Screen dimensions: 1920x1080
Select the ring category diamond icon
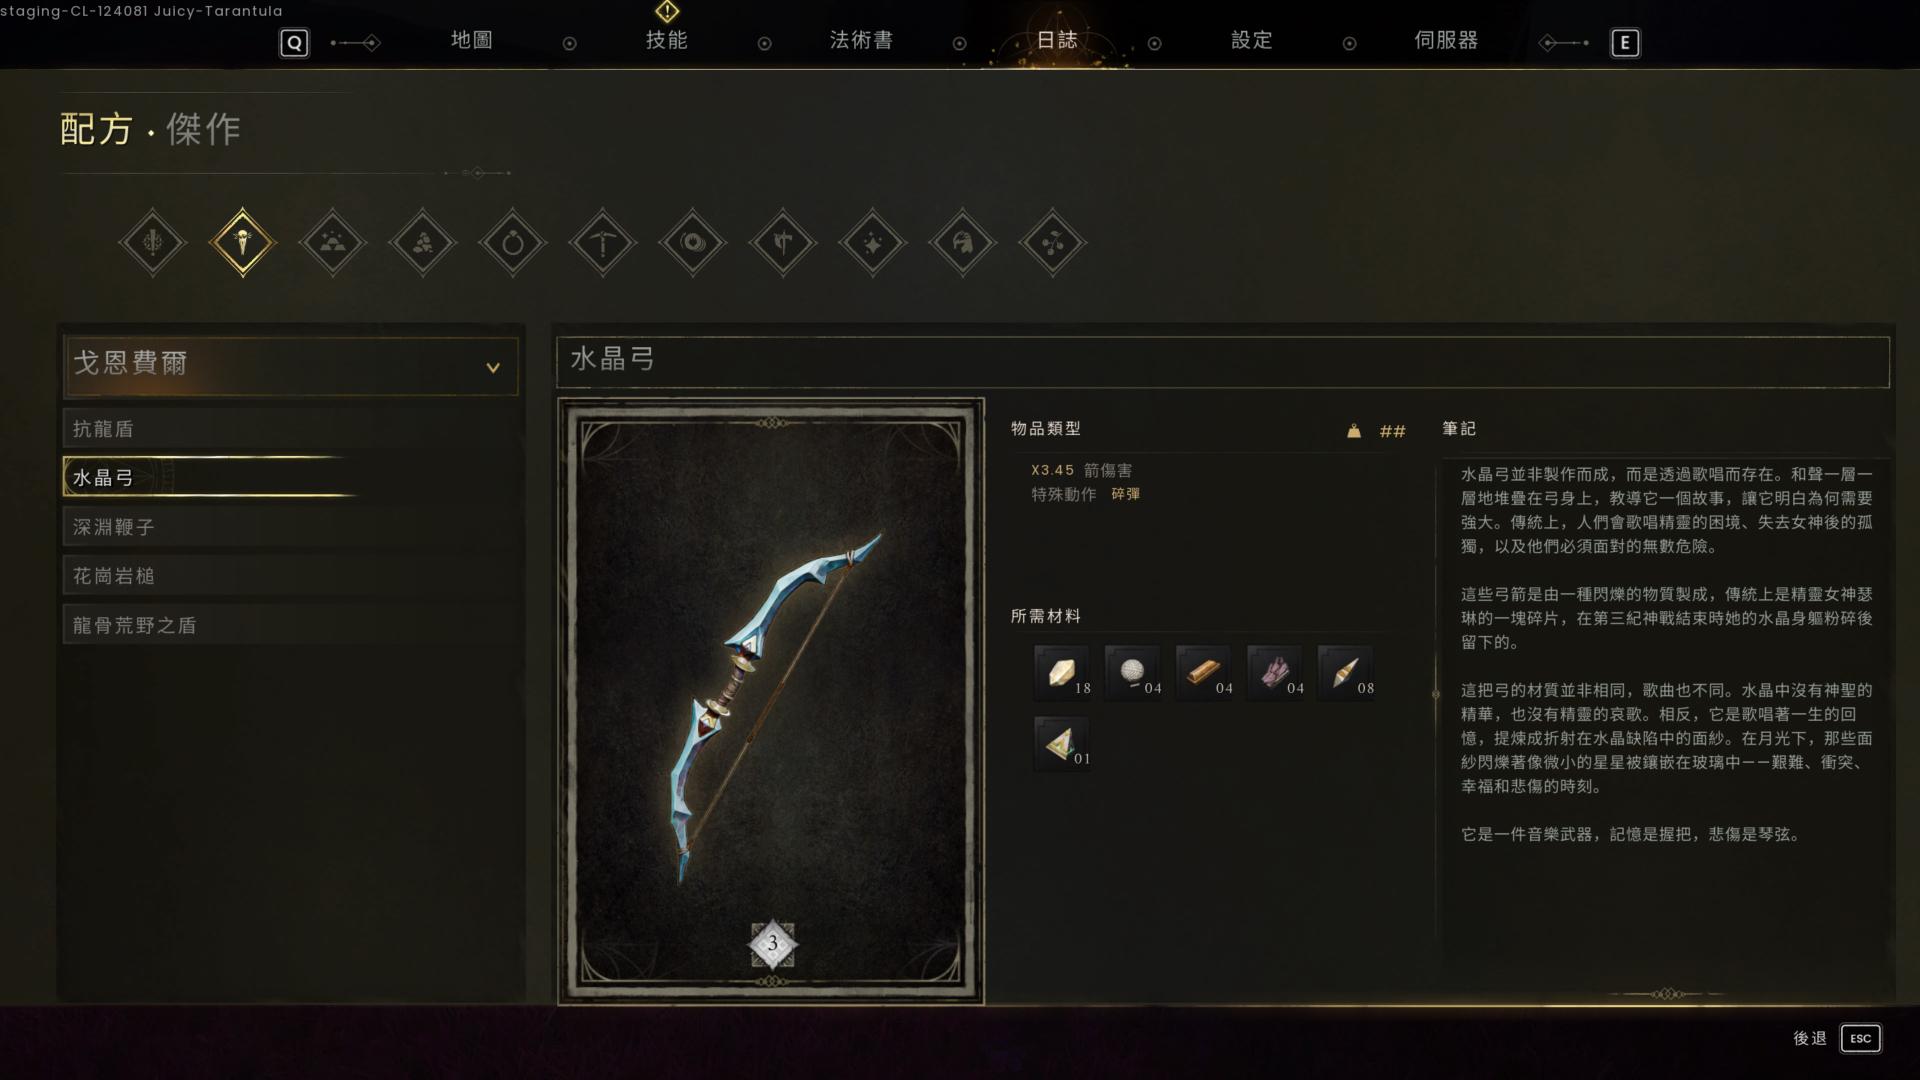(x=512, y=242)
